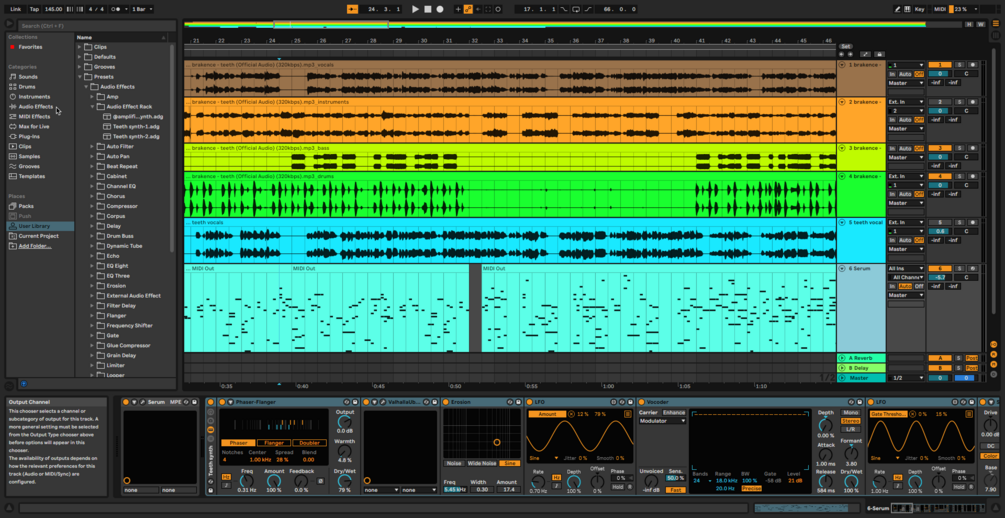This screenshot has height=518, width=1005.
Task: Select Sounds category in browser
Action: [28, 76]
